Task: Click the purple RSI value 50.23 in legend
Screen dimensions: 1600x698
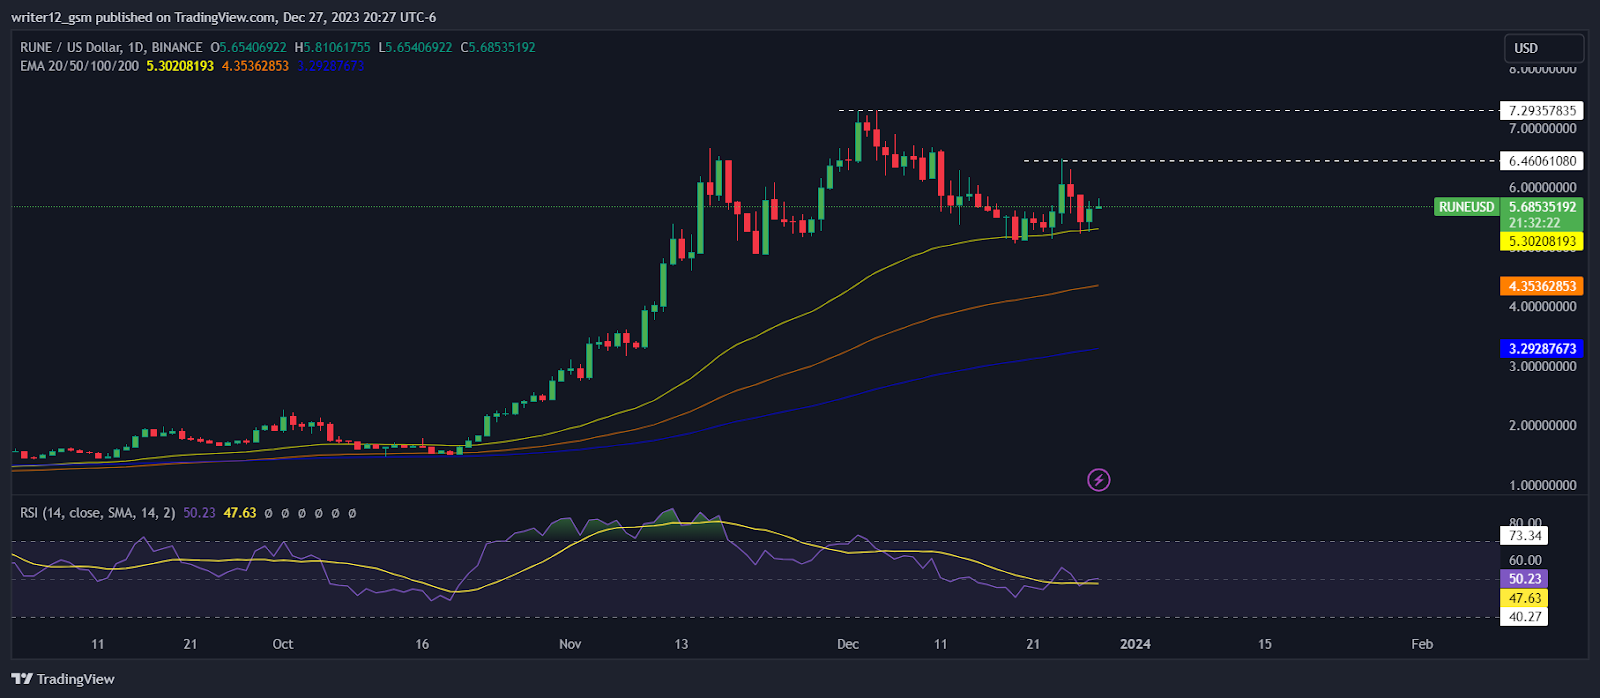Action: [x=199, y=513]
